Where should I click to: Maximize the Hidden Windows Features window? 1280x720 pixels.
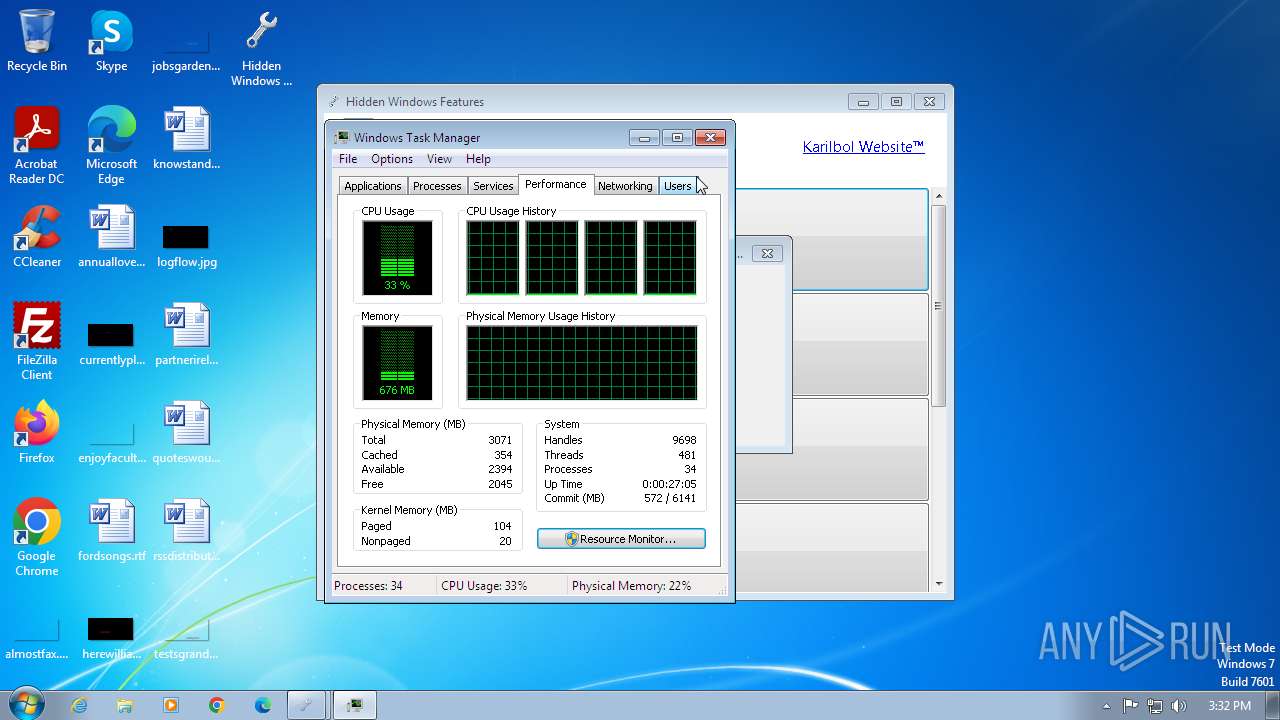[x=896, y=101]
